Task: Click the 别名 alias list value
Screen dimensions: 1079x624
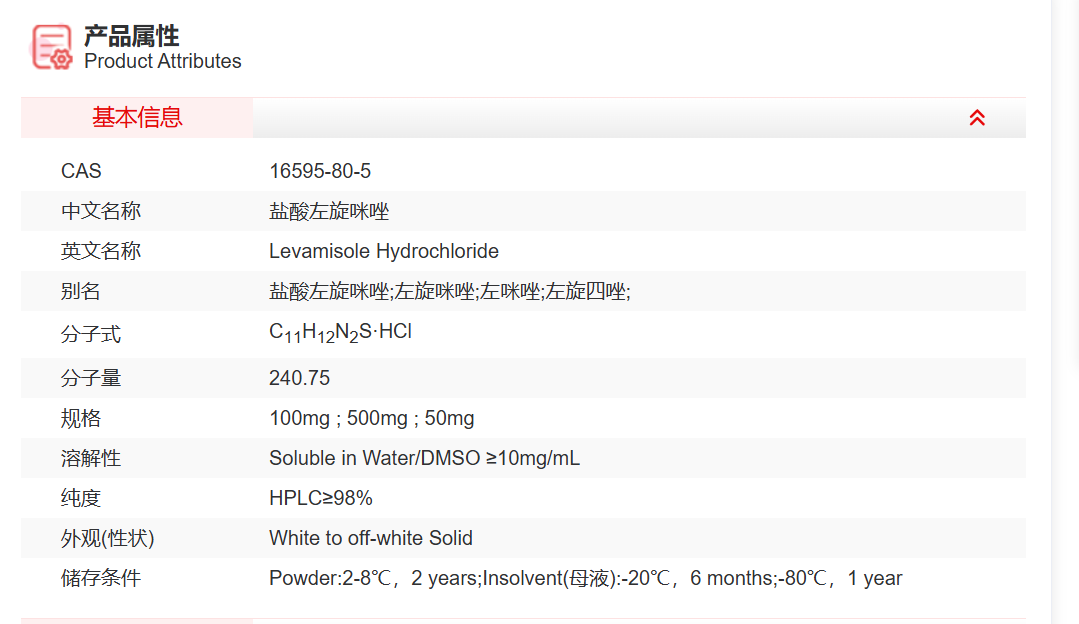Action: tap(449, 291)
